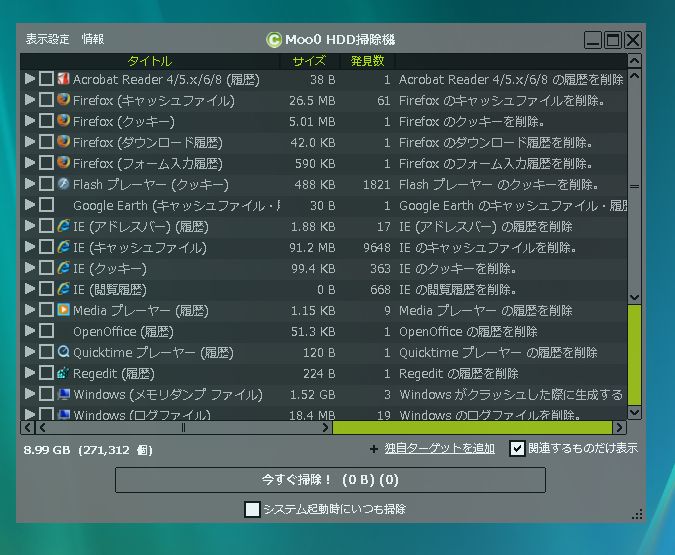Screen dimensions: 675x555
Task: Uncheck the 関連するものだけ表示 checkbox
Action: 517,449
